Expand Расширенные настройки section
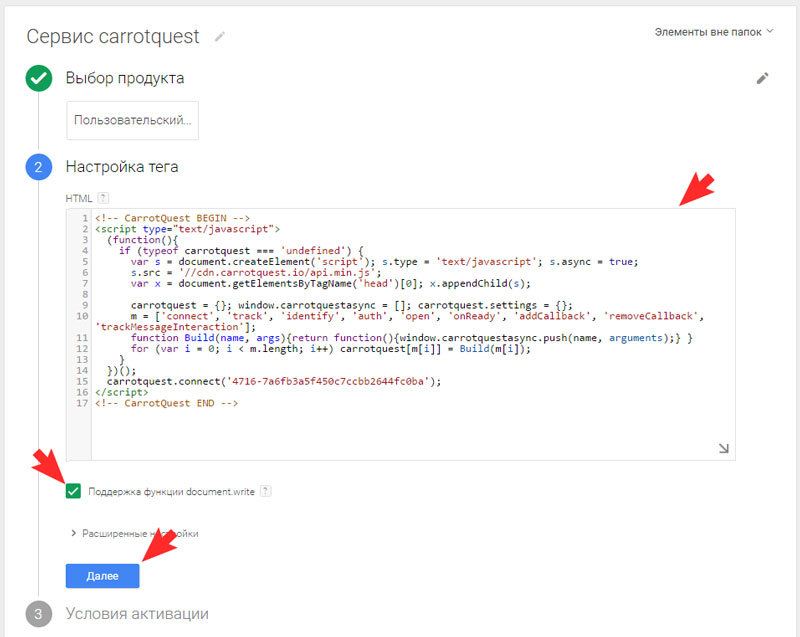Viewport: 800px width, 637px height. point(135,533)
